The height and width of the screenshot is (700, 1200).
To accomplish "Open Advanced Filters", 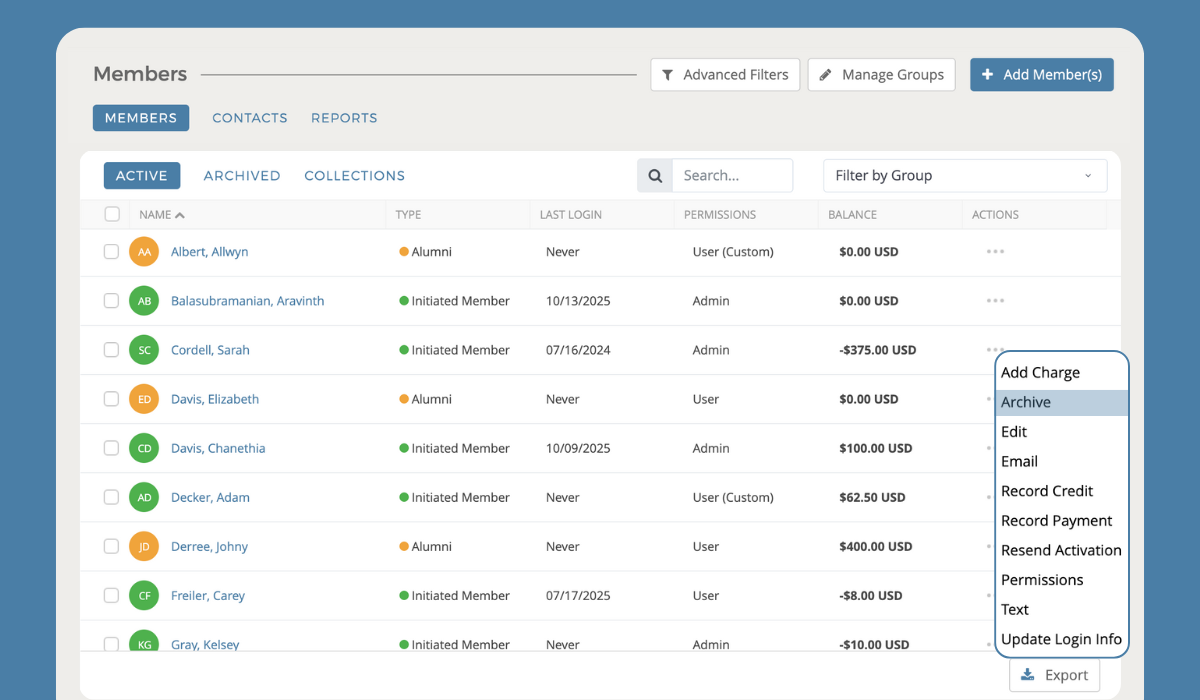I will (x=725, y=75).
